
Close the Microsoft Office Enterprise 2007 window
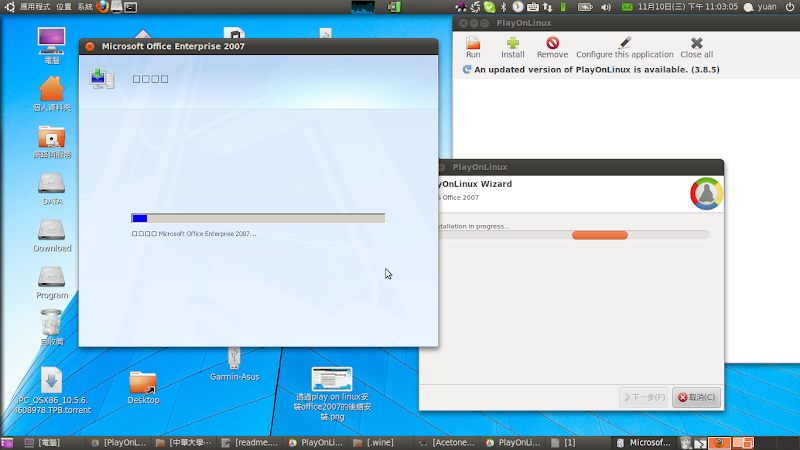[x=90, y=46]
